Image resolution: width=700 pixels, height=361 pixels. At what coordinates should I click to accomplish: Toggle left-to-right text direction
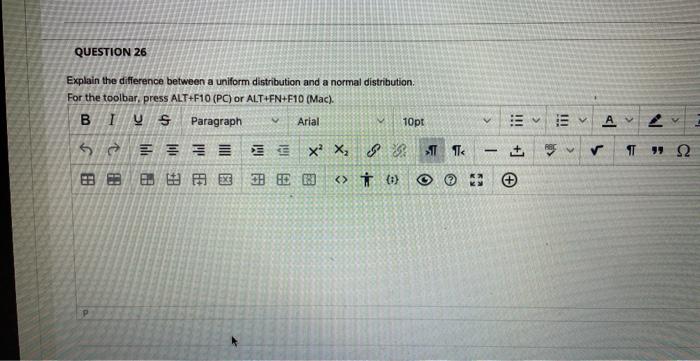click(x=431, y=151)
